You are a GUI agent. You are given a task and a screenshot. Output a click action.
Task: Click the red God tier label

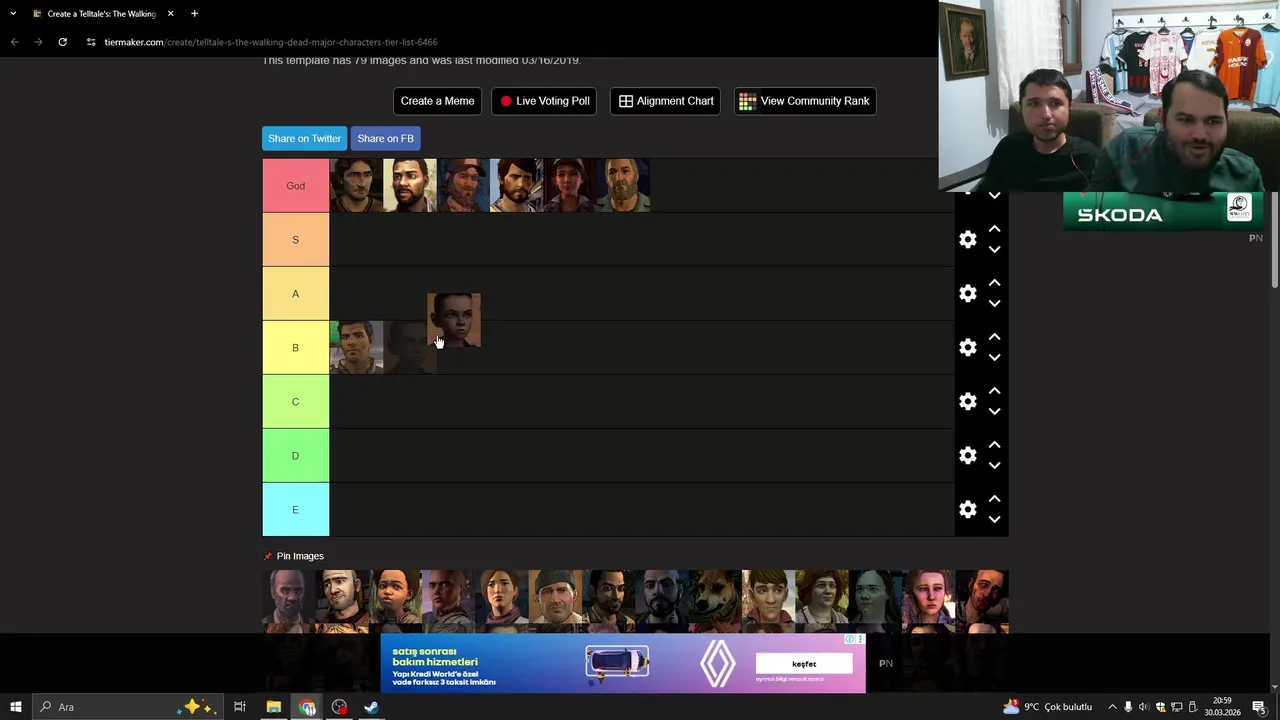(x=295, y=186)
